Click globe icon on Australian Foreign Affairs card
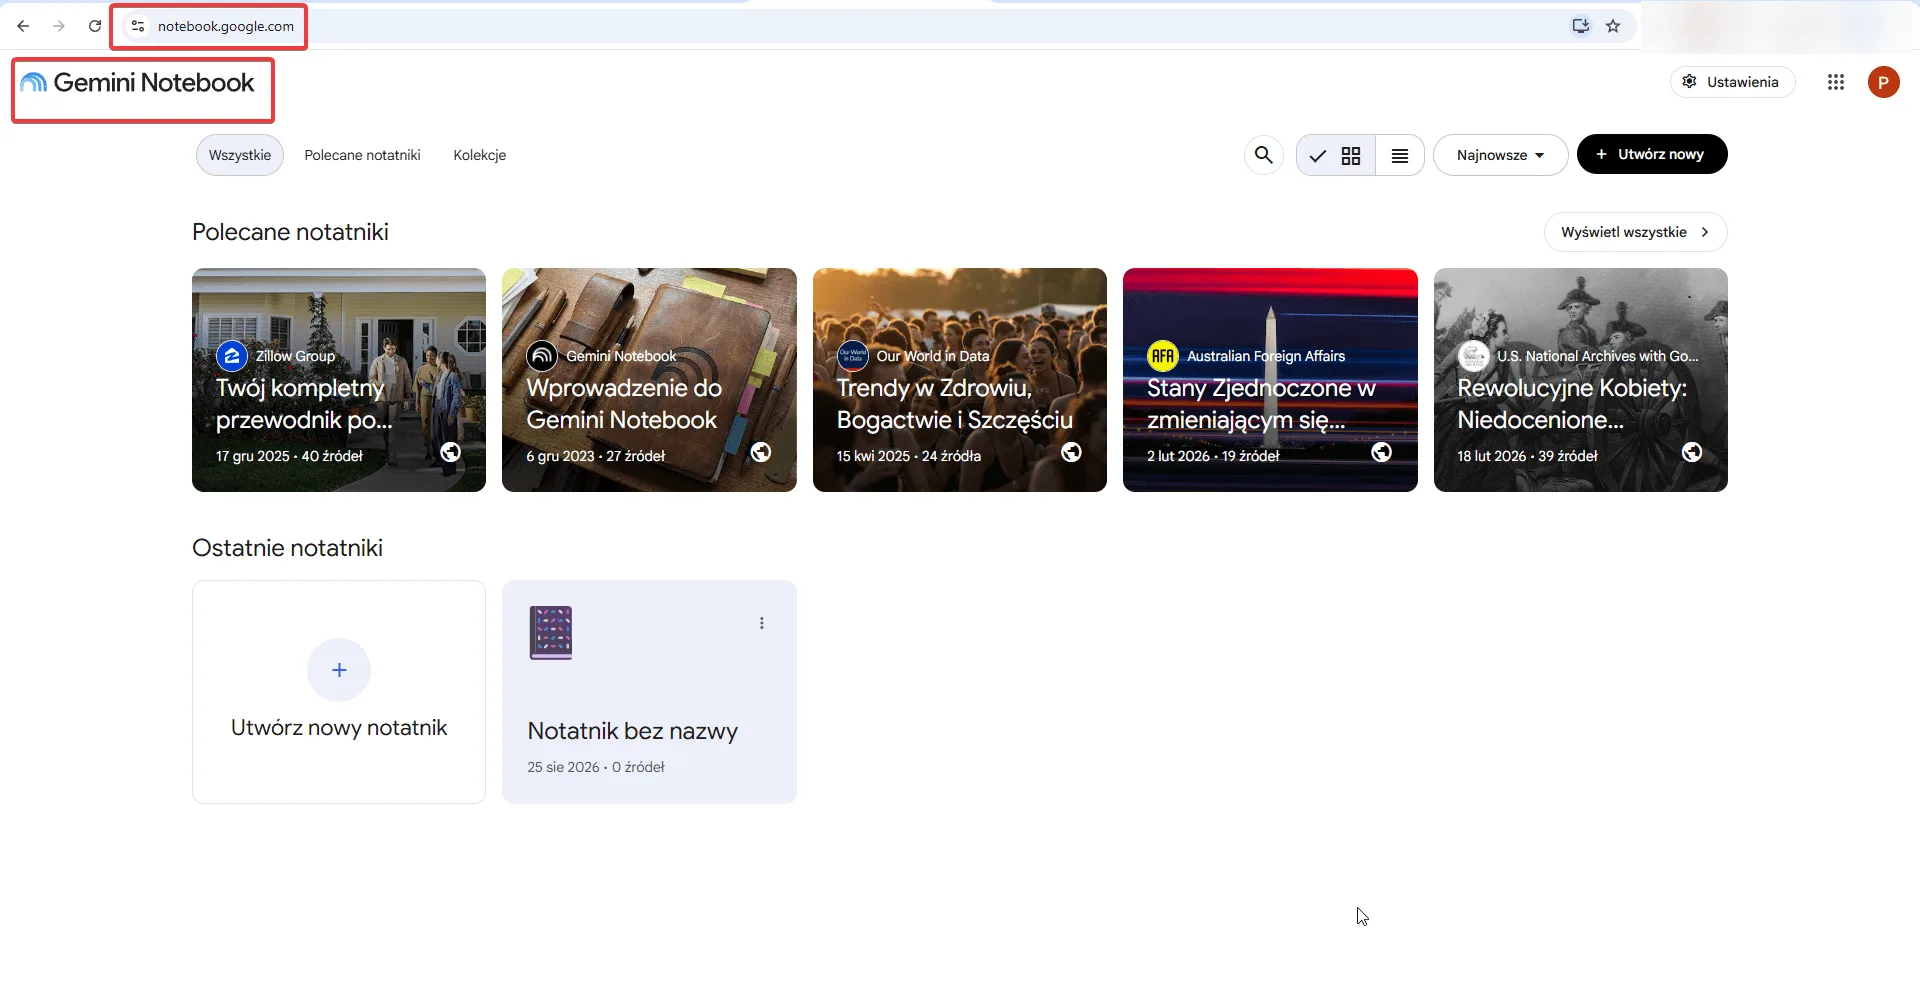Image resolution: width=1920 pixels, height=993 pixels. click(x=1382, y=452)
